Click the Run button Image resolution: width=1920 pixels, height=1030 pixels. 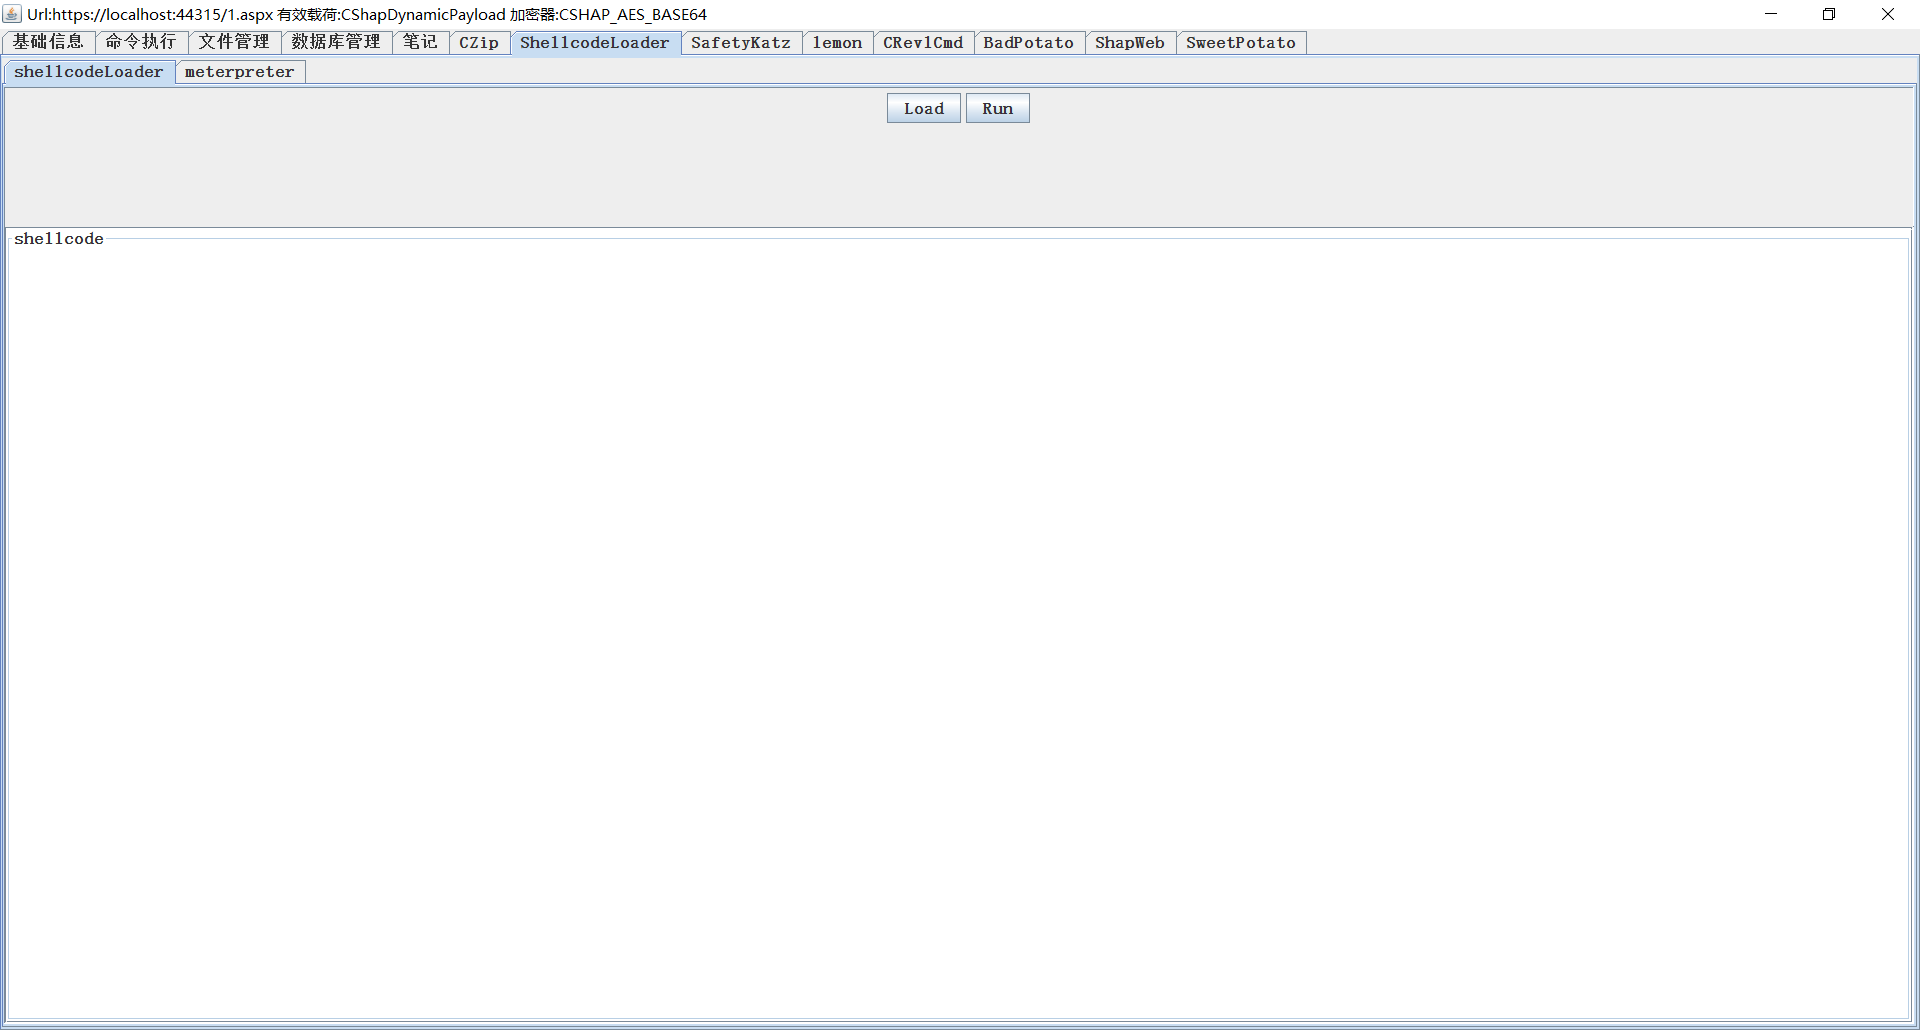(x=998, y=108)
